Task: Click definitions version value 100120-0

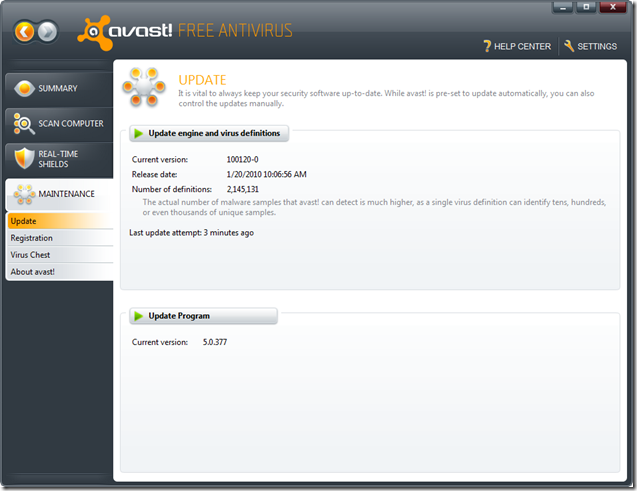Action: point(242,160)
